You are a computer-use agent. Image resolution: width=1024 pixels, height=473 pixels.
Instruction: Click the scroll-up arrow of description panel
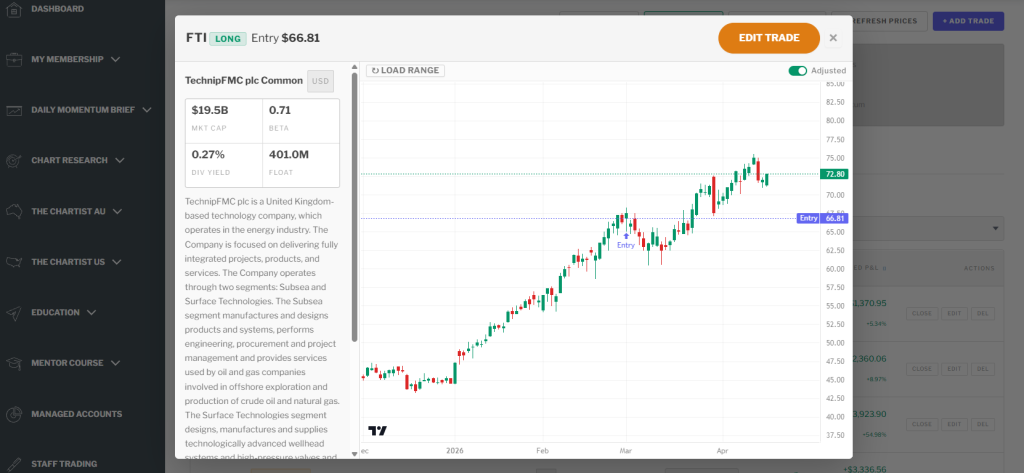[355, 66]
